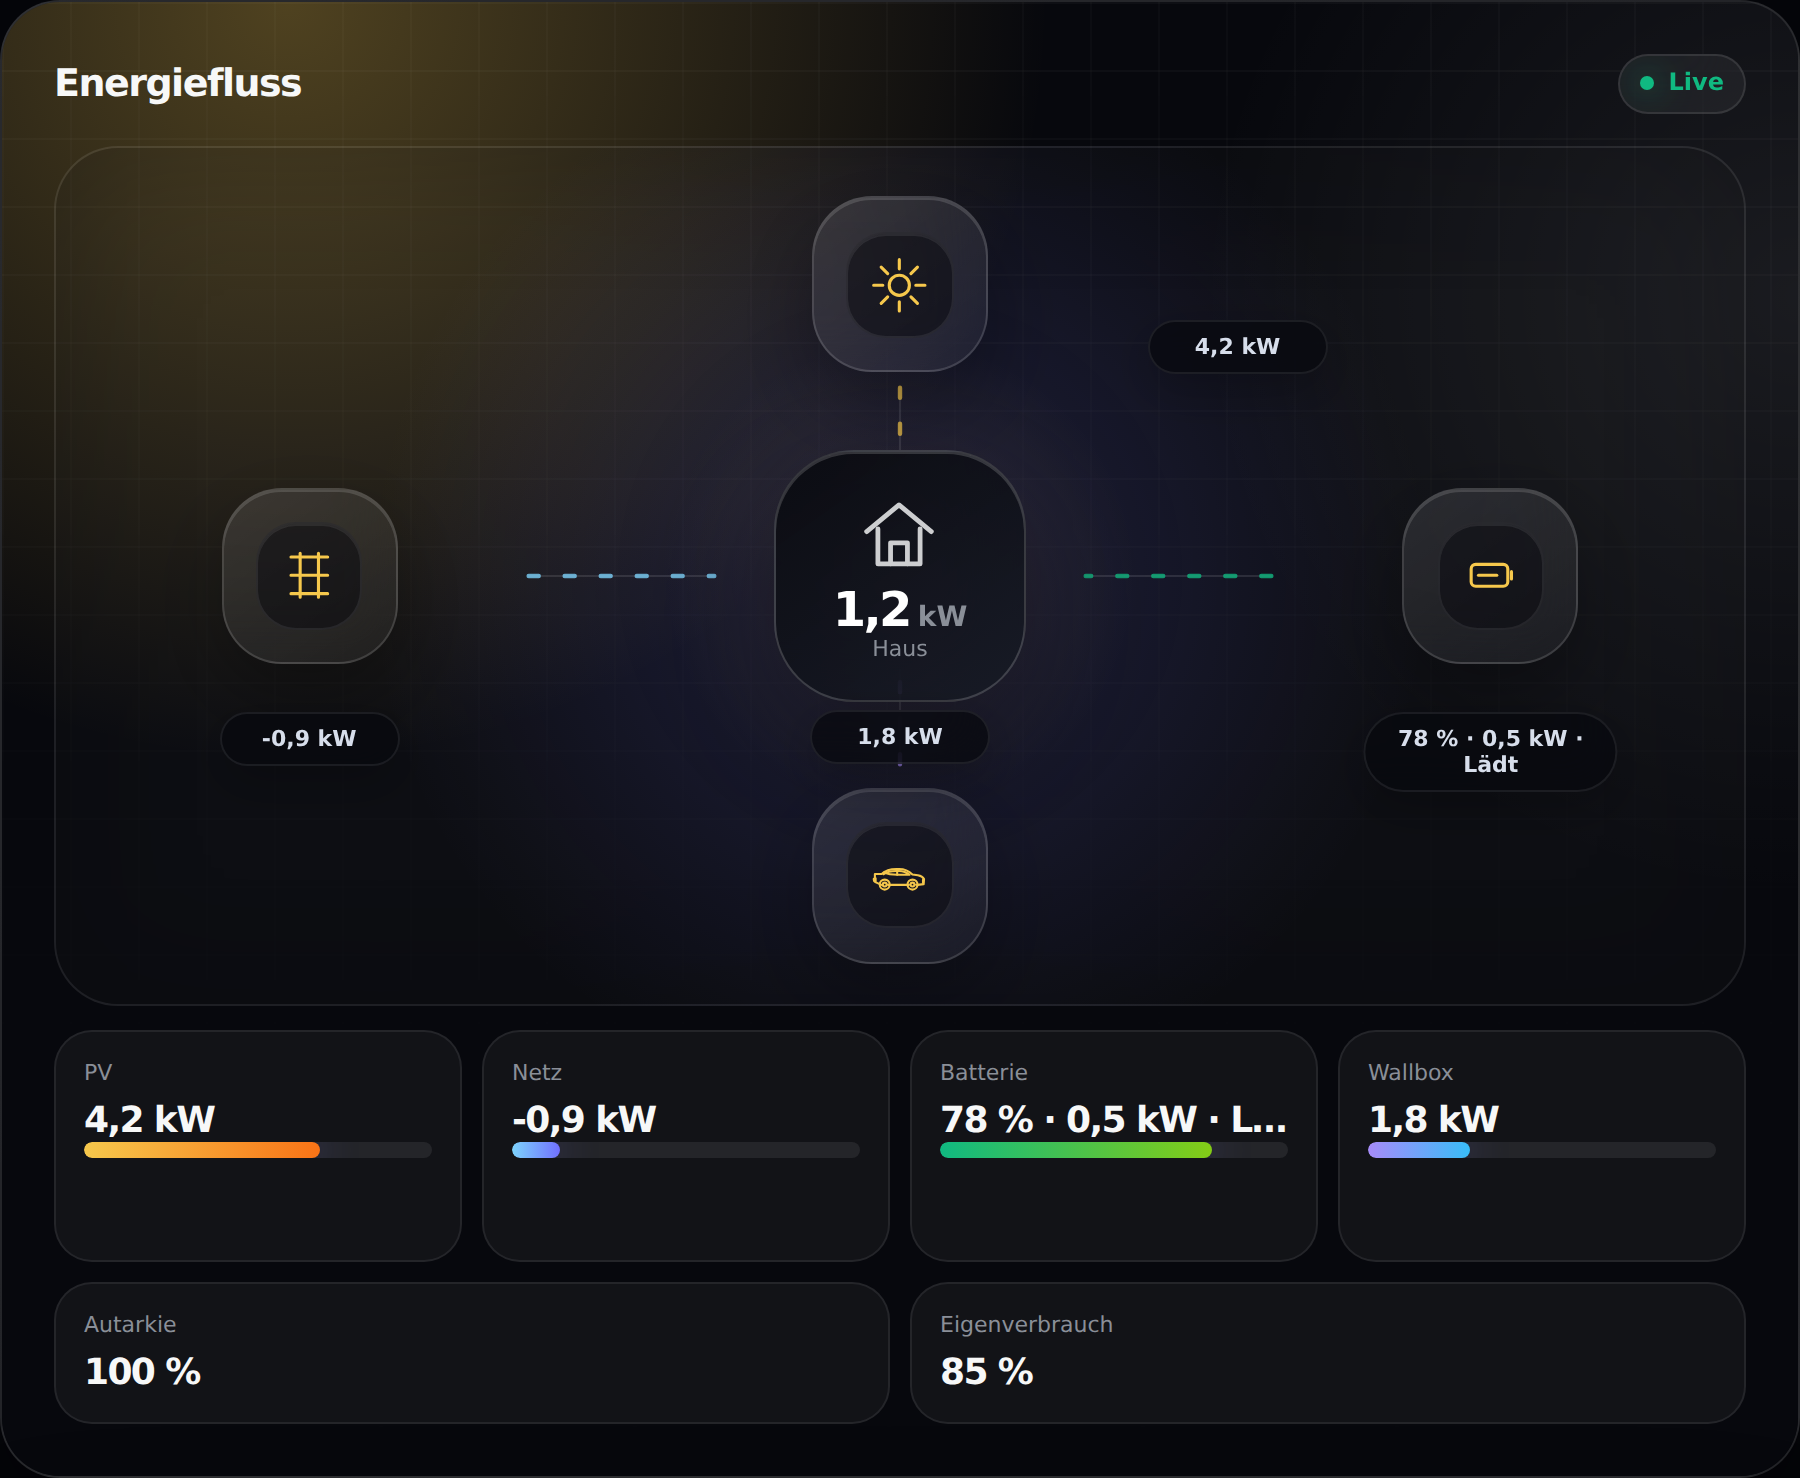Click the sun PV solar icon

coord(899,285)
